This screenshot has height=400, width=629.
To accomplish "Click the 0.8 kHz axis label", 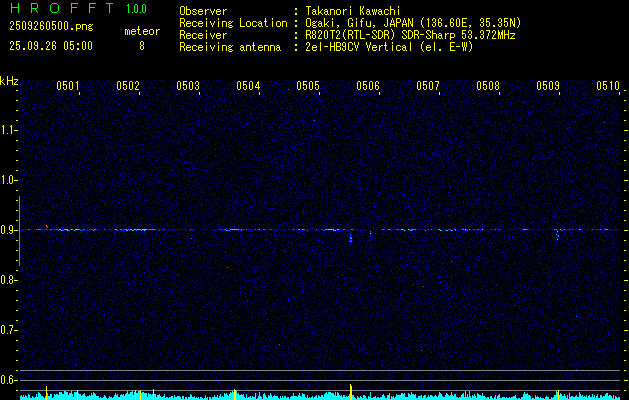I will (x=8, y=280).
